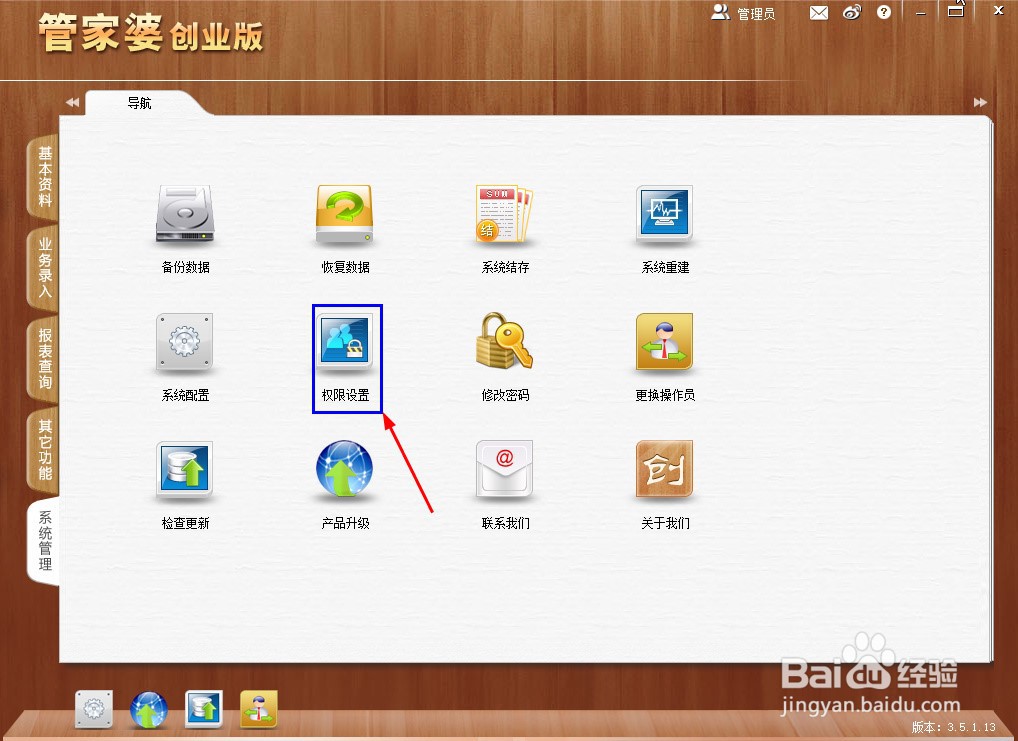Switch to the 基本资料 side tab
1018x741 pixels.
[x=44, y=177]
